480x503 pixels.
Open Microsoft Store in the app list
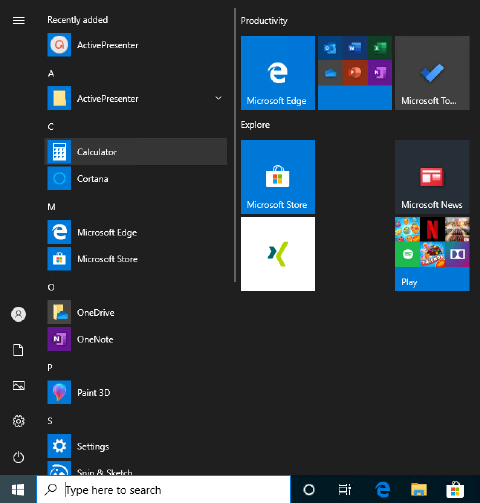(x=136, y=259)
